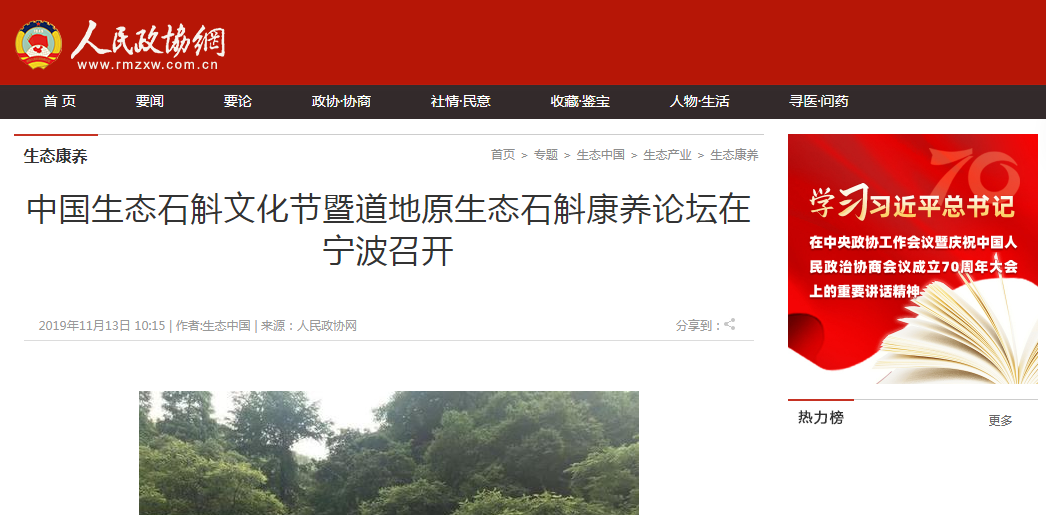Open the 更多 link beside 热力榜
The image size is (1046, 515).
[1000, 420]
